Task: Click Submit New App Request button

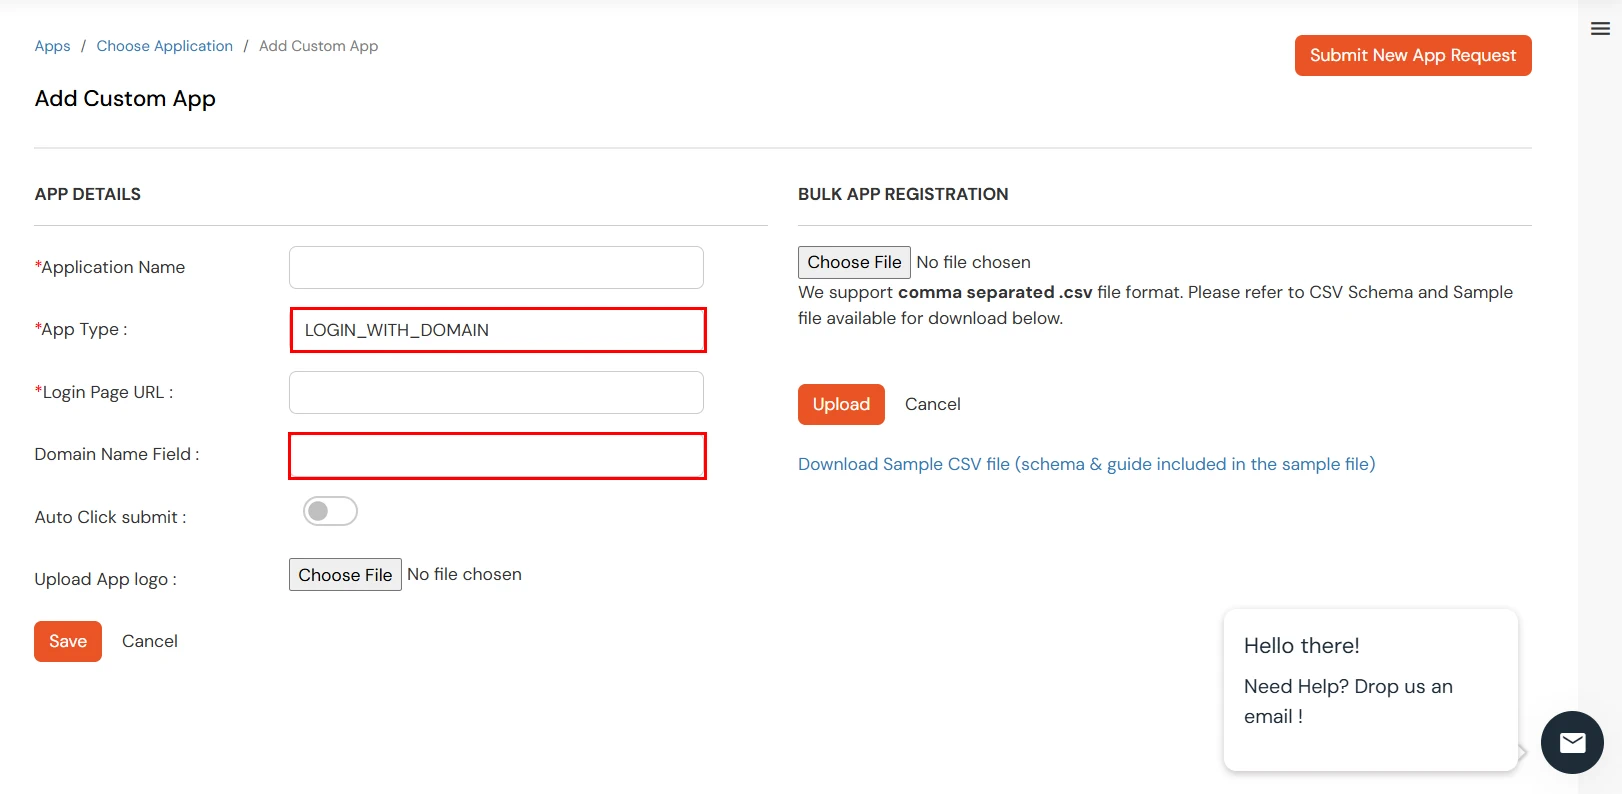Action: (1413, 55)
